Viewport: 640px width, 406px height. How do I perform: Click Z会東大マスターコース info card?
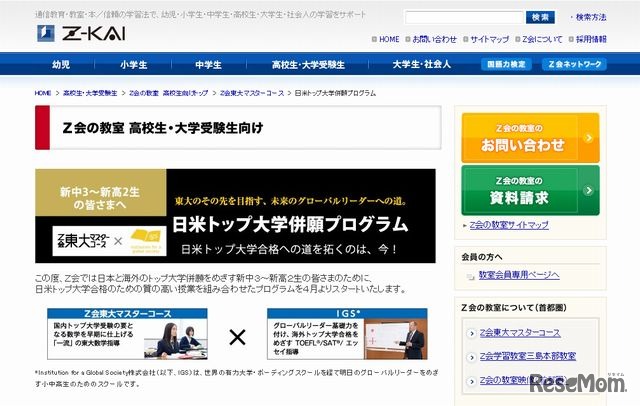tap(127, 334)
